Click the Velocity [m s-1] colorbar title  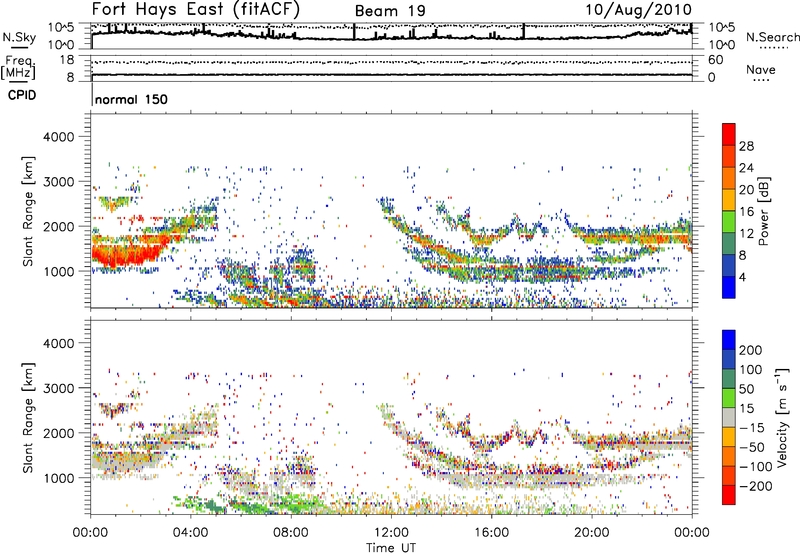782,417
